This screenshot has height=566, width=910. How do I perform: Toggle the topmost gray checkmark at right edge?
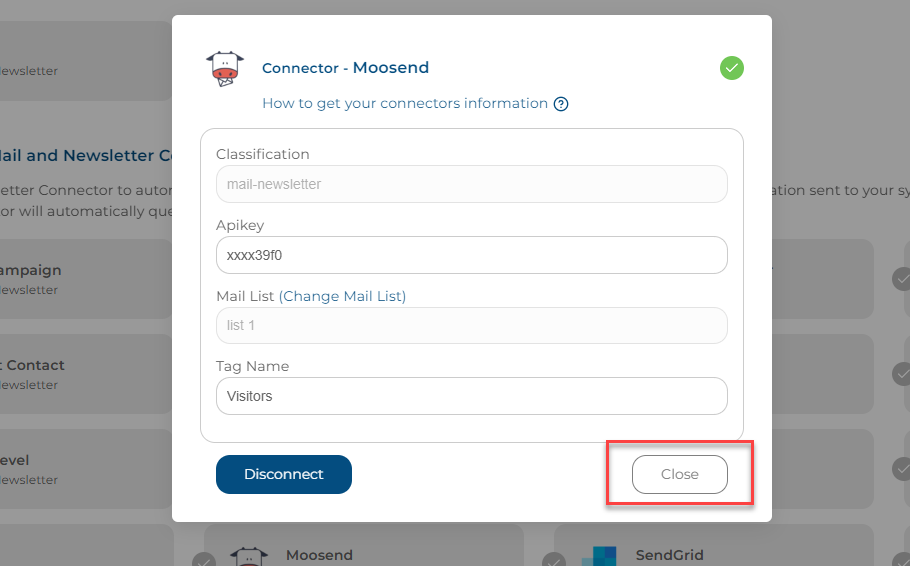[x=902, y=279]
